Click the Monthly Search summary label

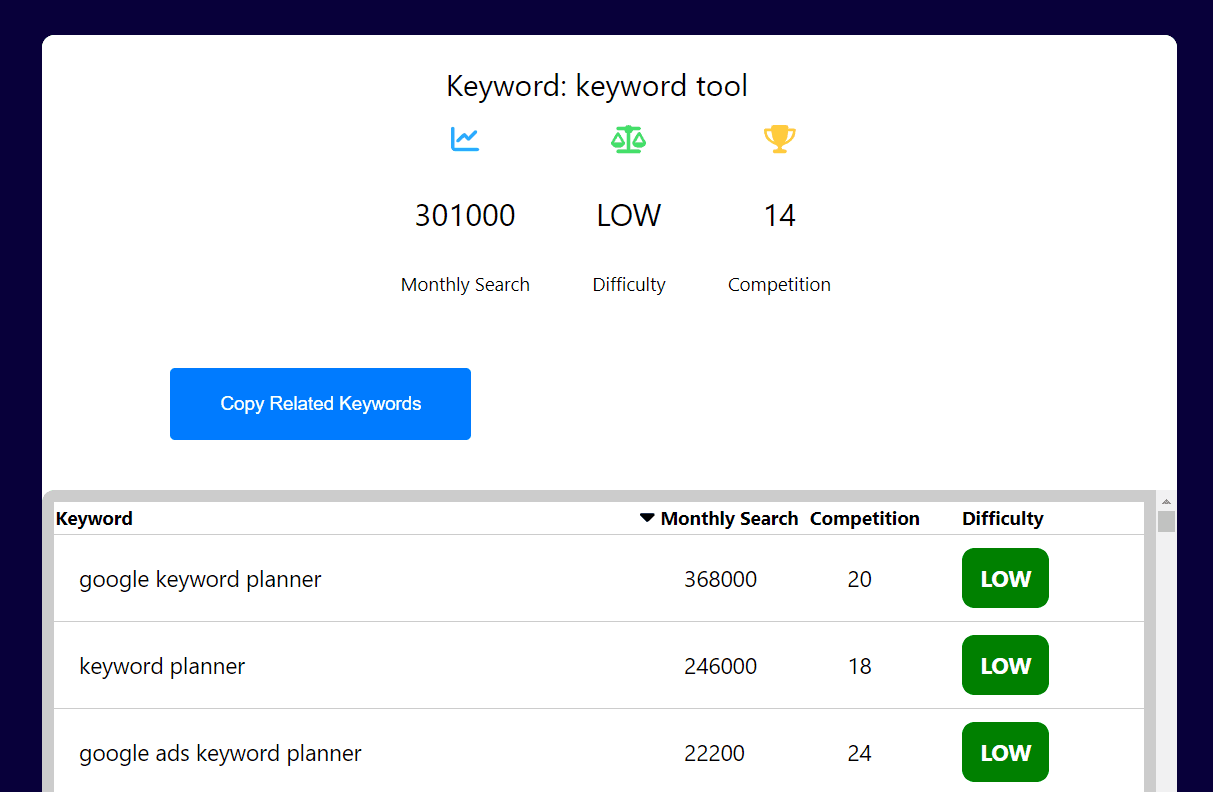click(x=465, y=285)
